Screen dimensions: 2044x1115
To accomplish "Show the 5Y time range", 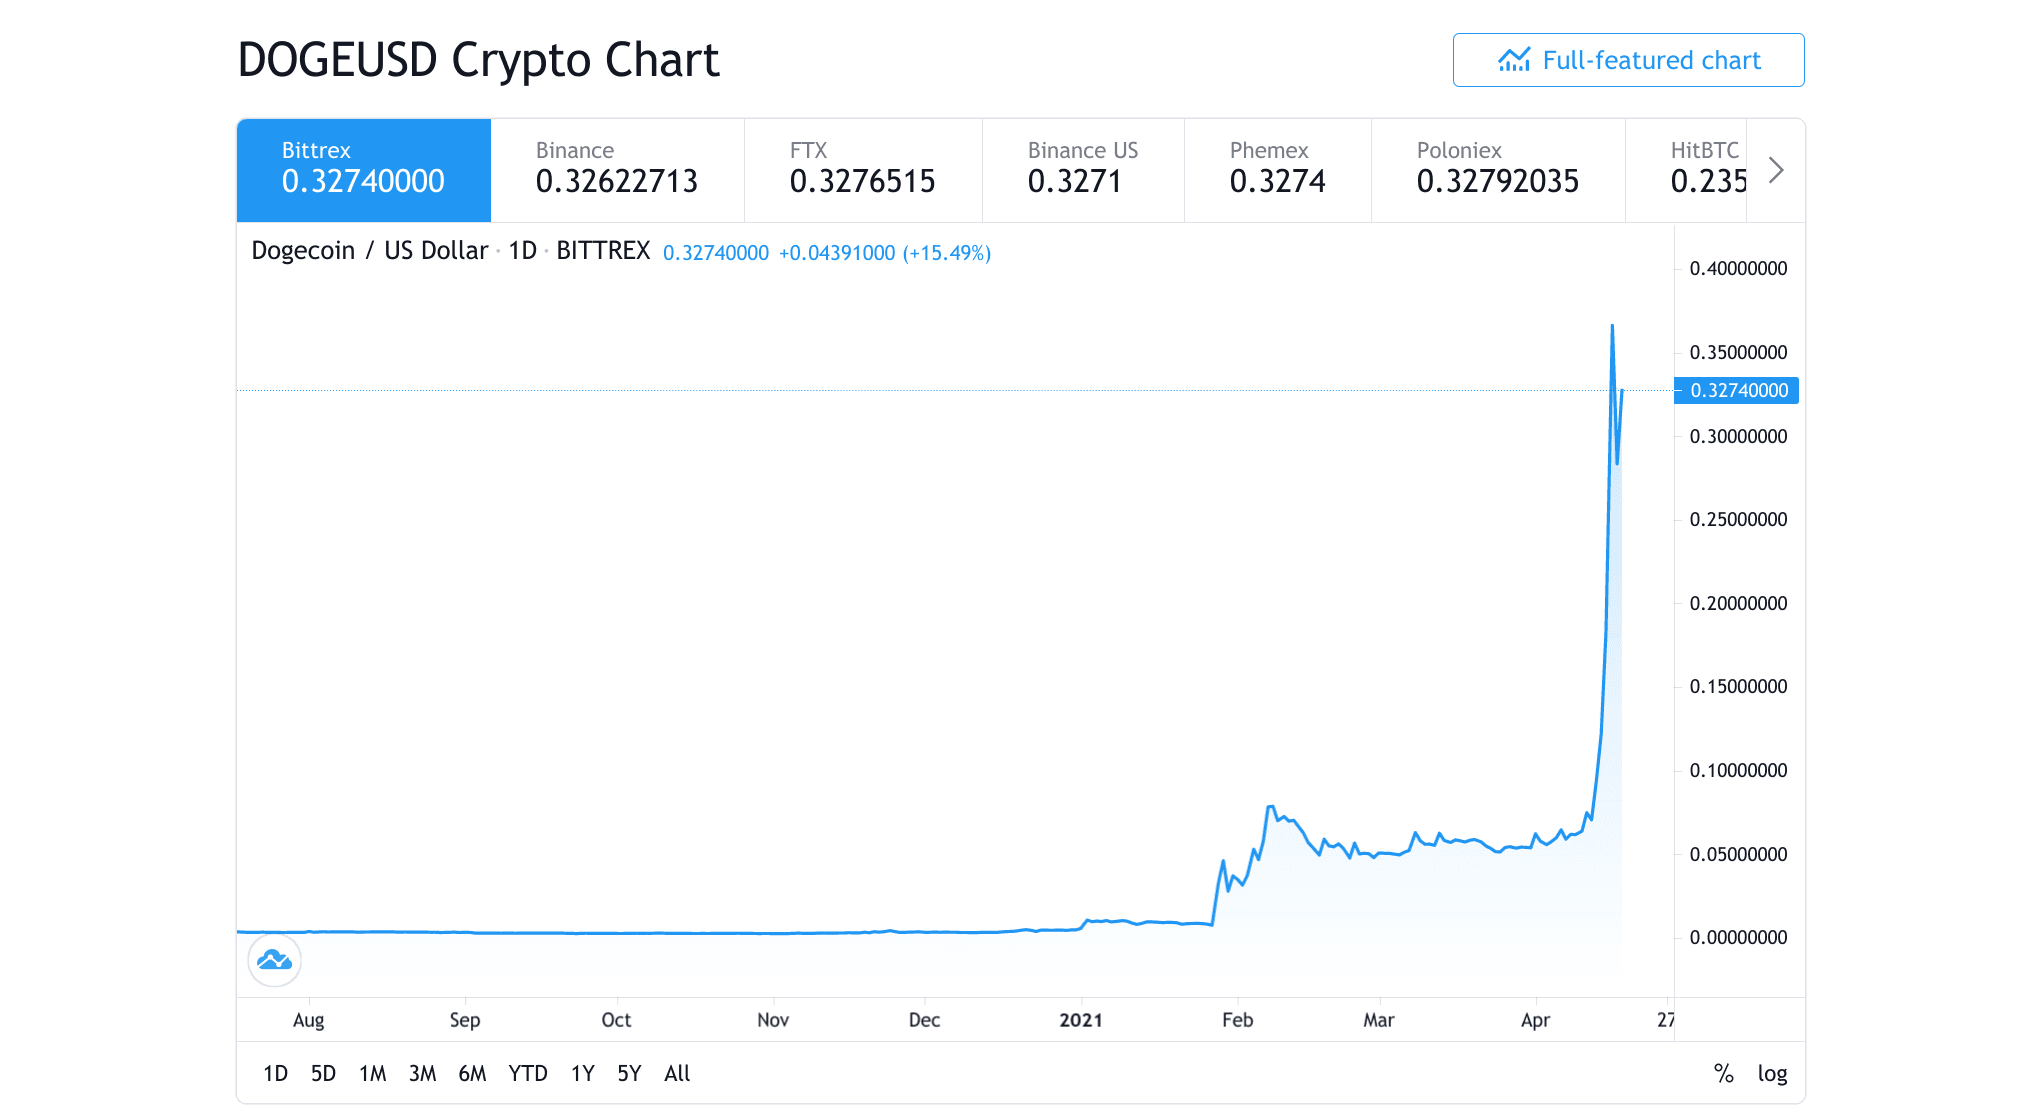I will tap(629, 1073).
